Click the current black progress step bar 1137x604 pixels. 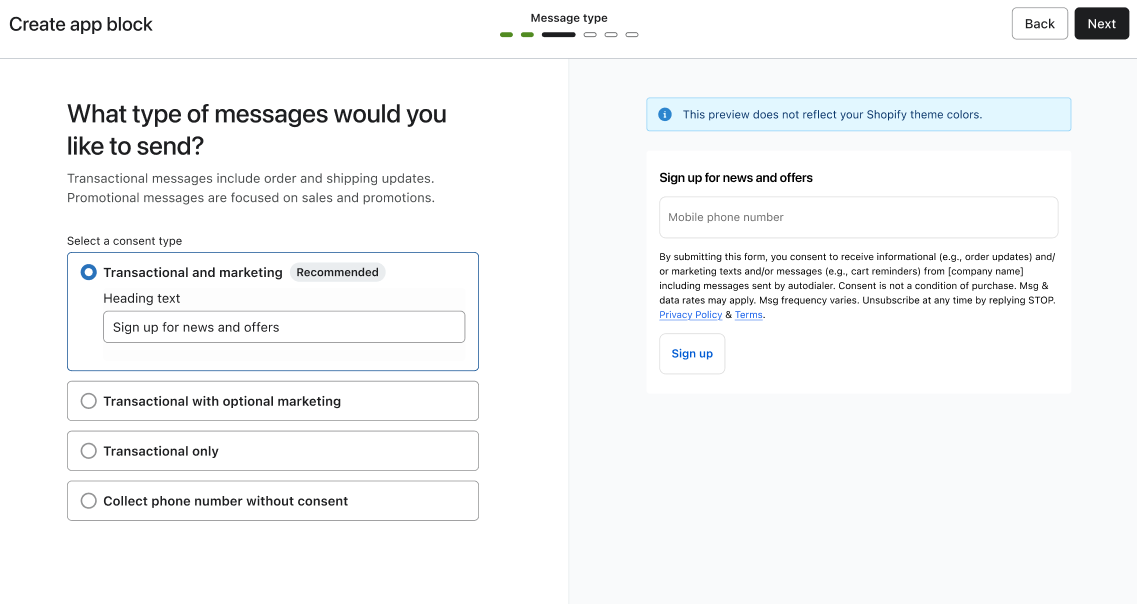pos(558,35)
